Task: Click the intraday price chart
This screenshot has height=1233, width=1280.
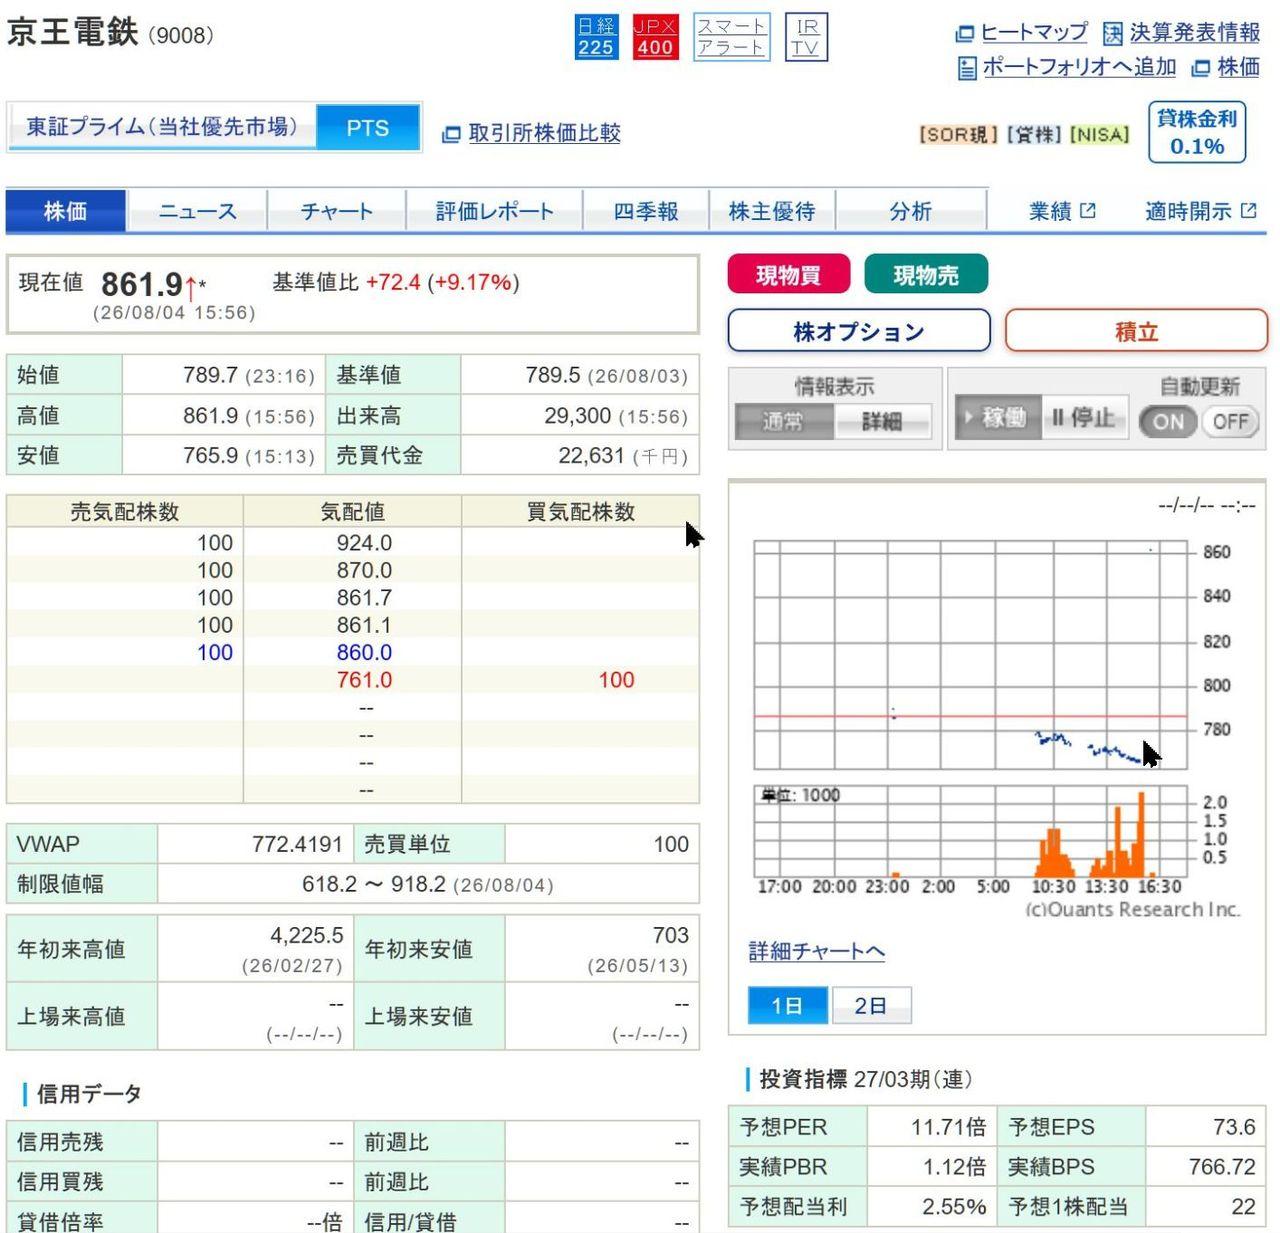Action: 970,655
